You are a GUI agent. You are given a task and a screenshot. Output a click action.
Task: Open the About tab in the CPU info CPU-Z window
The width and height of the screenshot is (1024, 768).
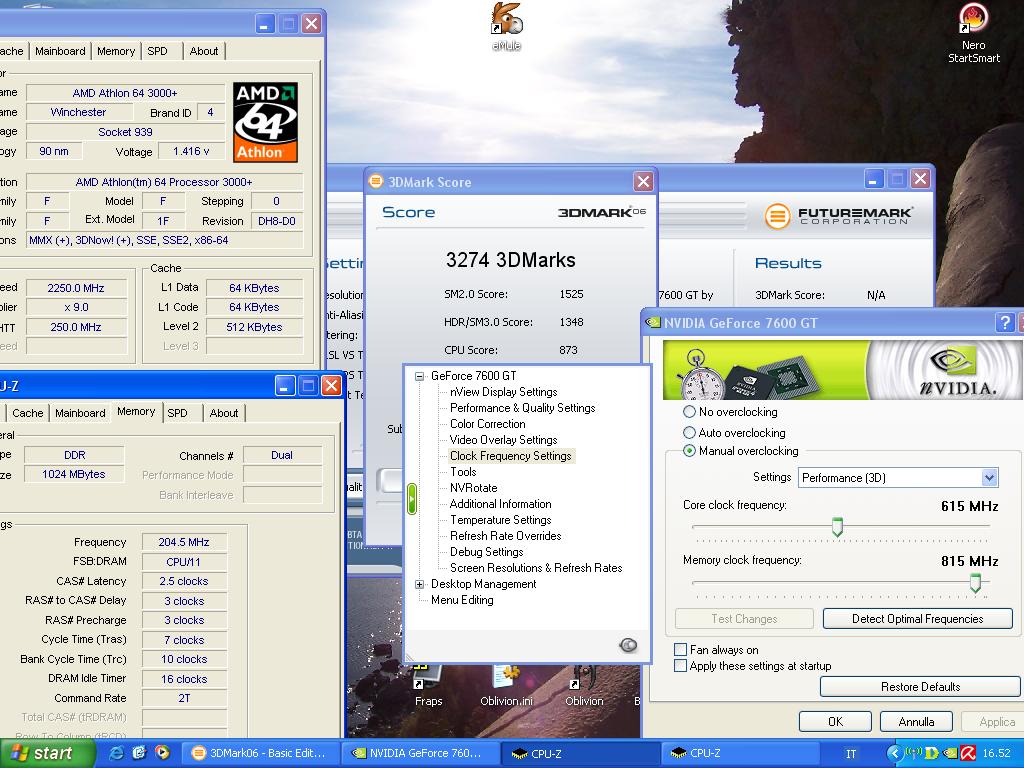(x=204, y=51)
